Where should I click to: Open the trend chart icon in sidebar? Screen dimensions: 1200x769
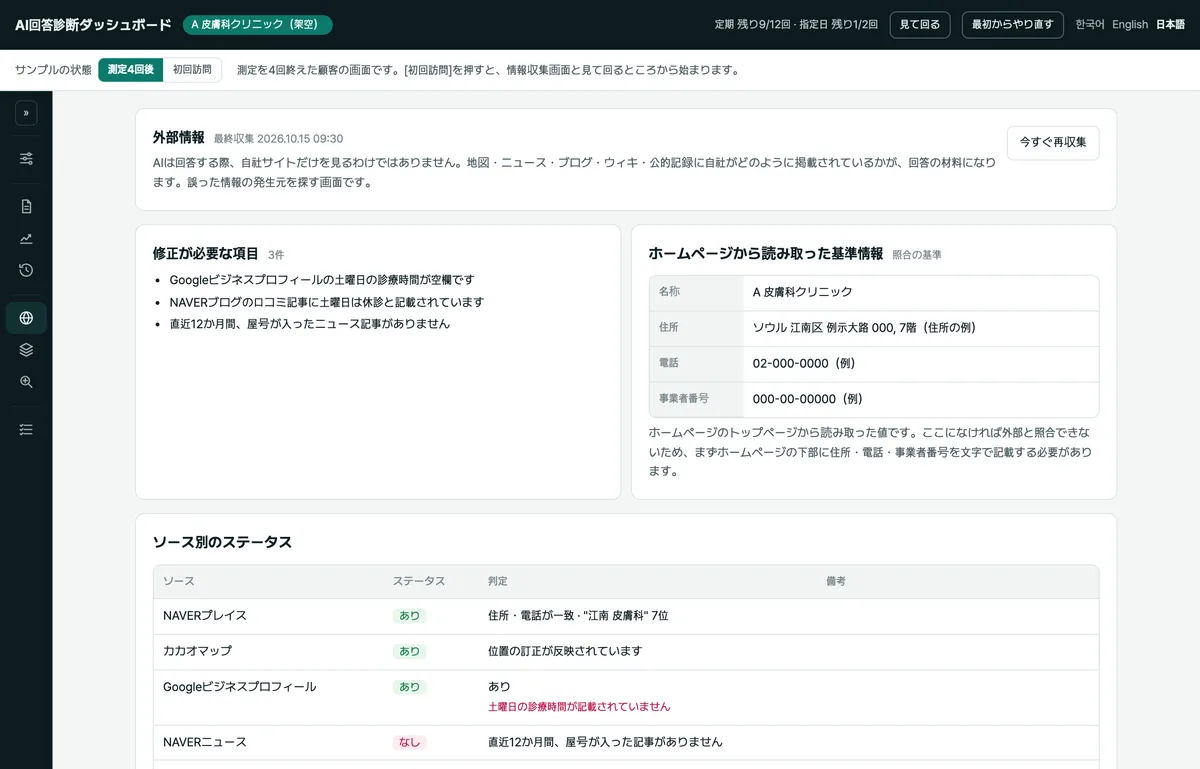tap(26, 238)
